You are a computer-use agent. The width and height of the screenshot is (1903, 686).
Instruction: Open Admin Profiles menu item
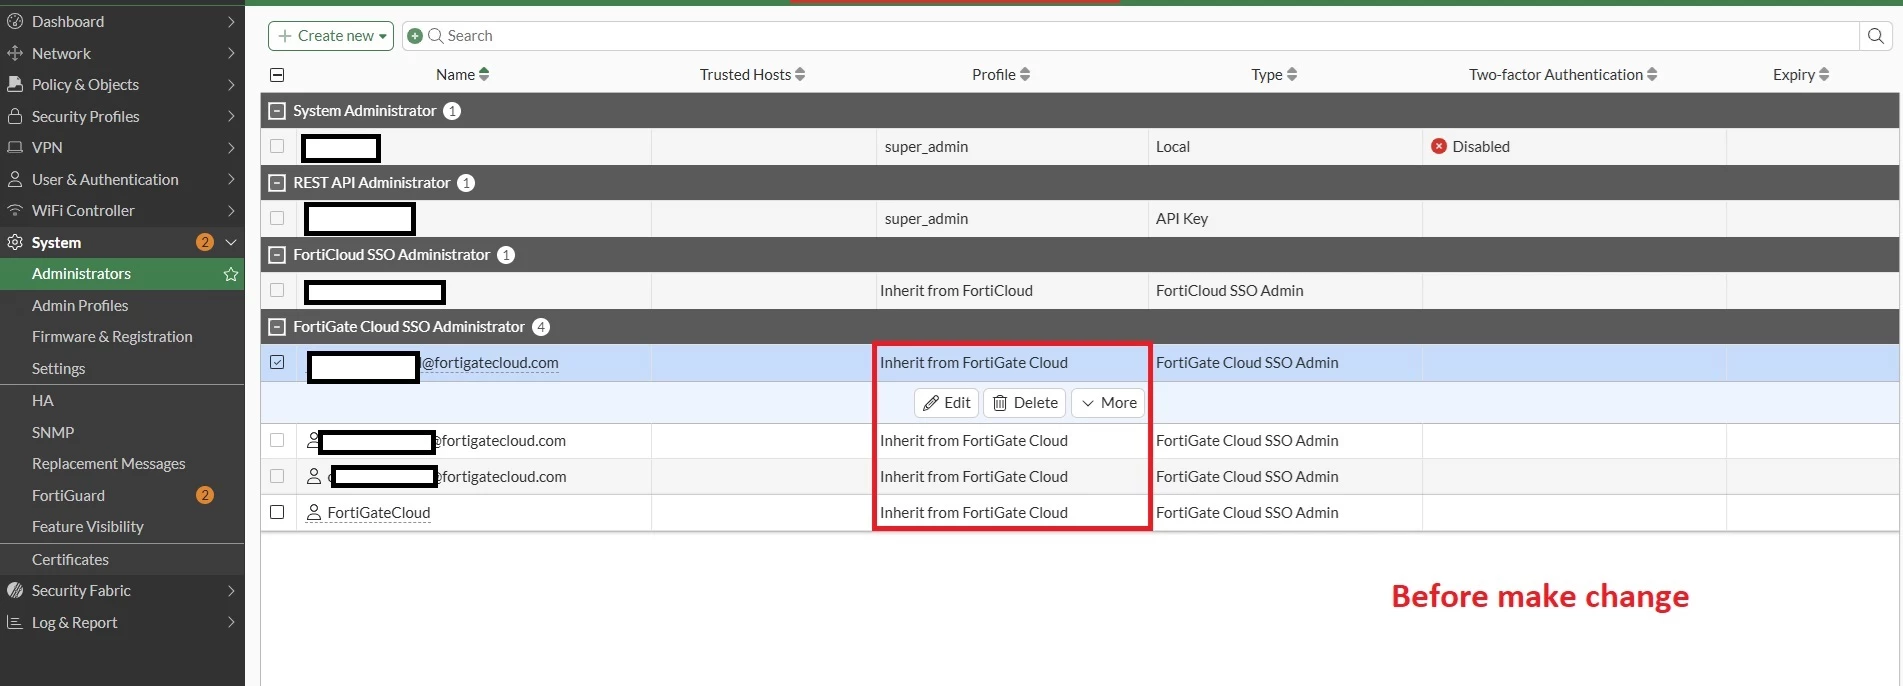[80, 305]
